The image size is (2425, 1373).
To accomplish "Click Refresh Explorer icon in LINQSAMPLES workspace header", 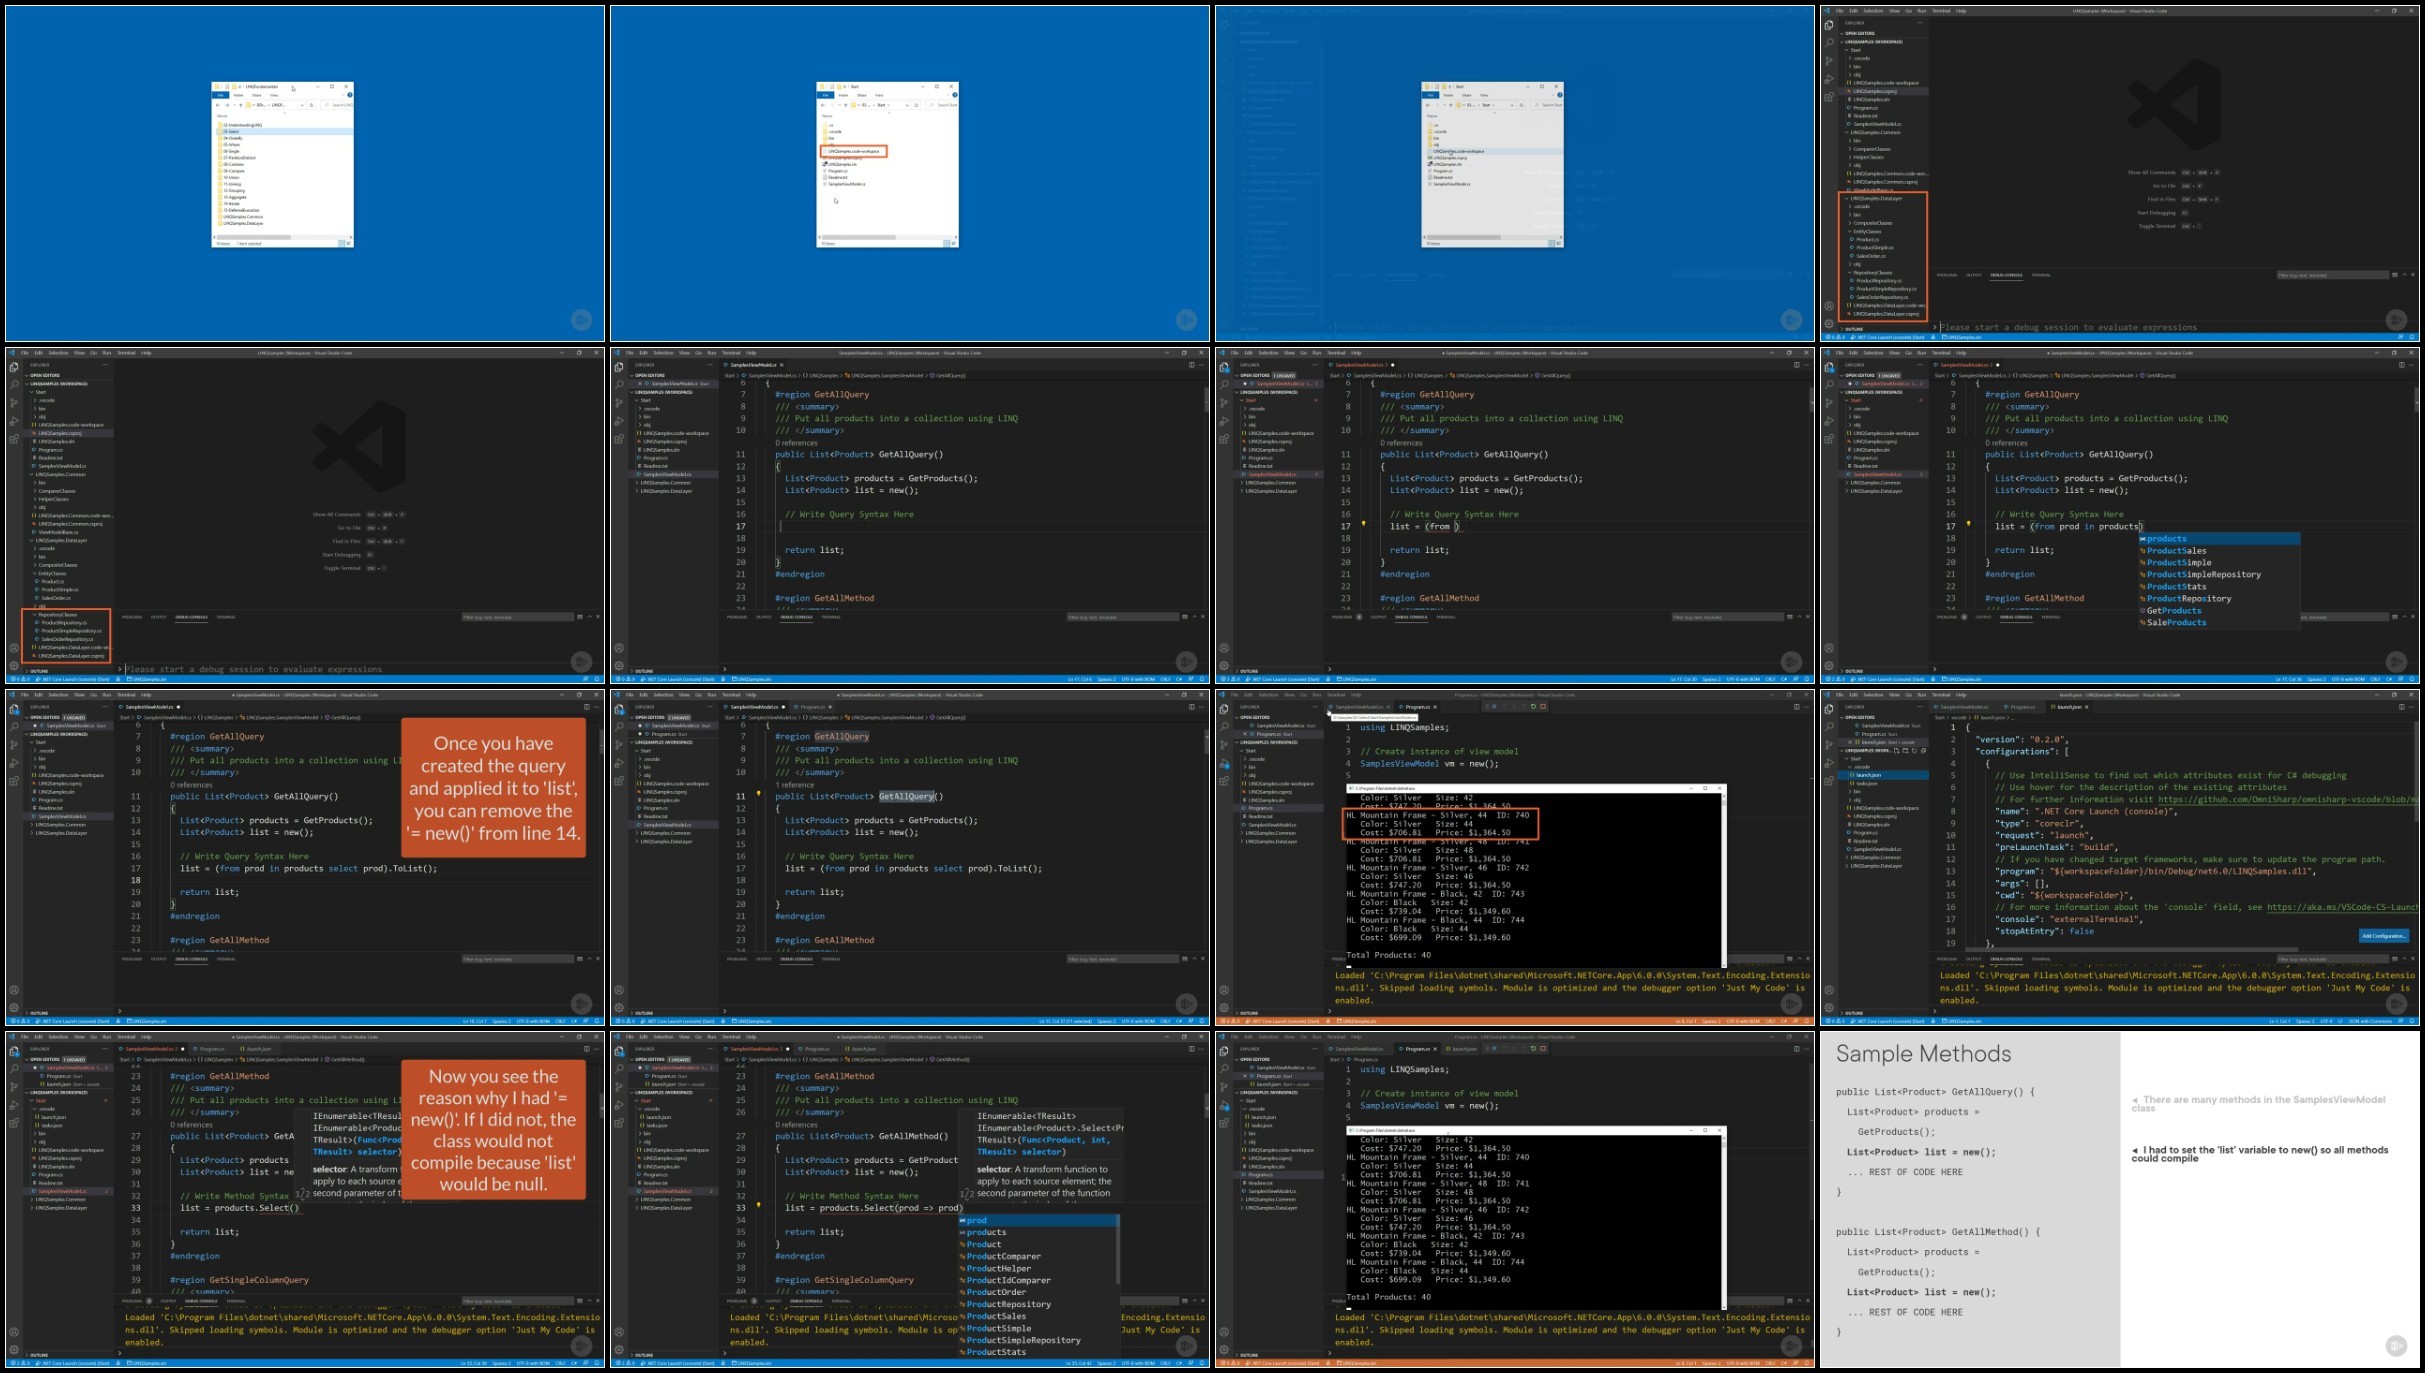I will pyautogui.click(x=1914, y=750).
